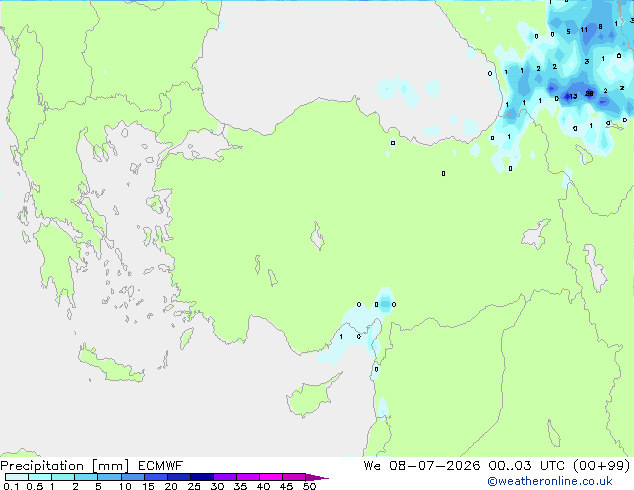Click the 40–45 mm magenta legend swatch
Viewport: 634px width, 490px height.
tap(271, 477)
